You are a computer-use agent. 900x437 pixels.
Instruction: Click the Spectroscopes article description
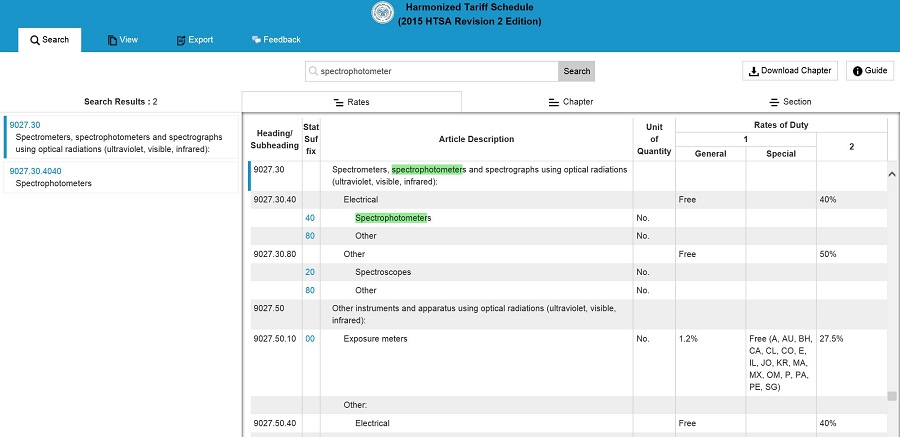(383, 272)
